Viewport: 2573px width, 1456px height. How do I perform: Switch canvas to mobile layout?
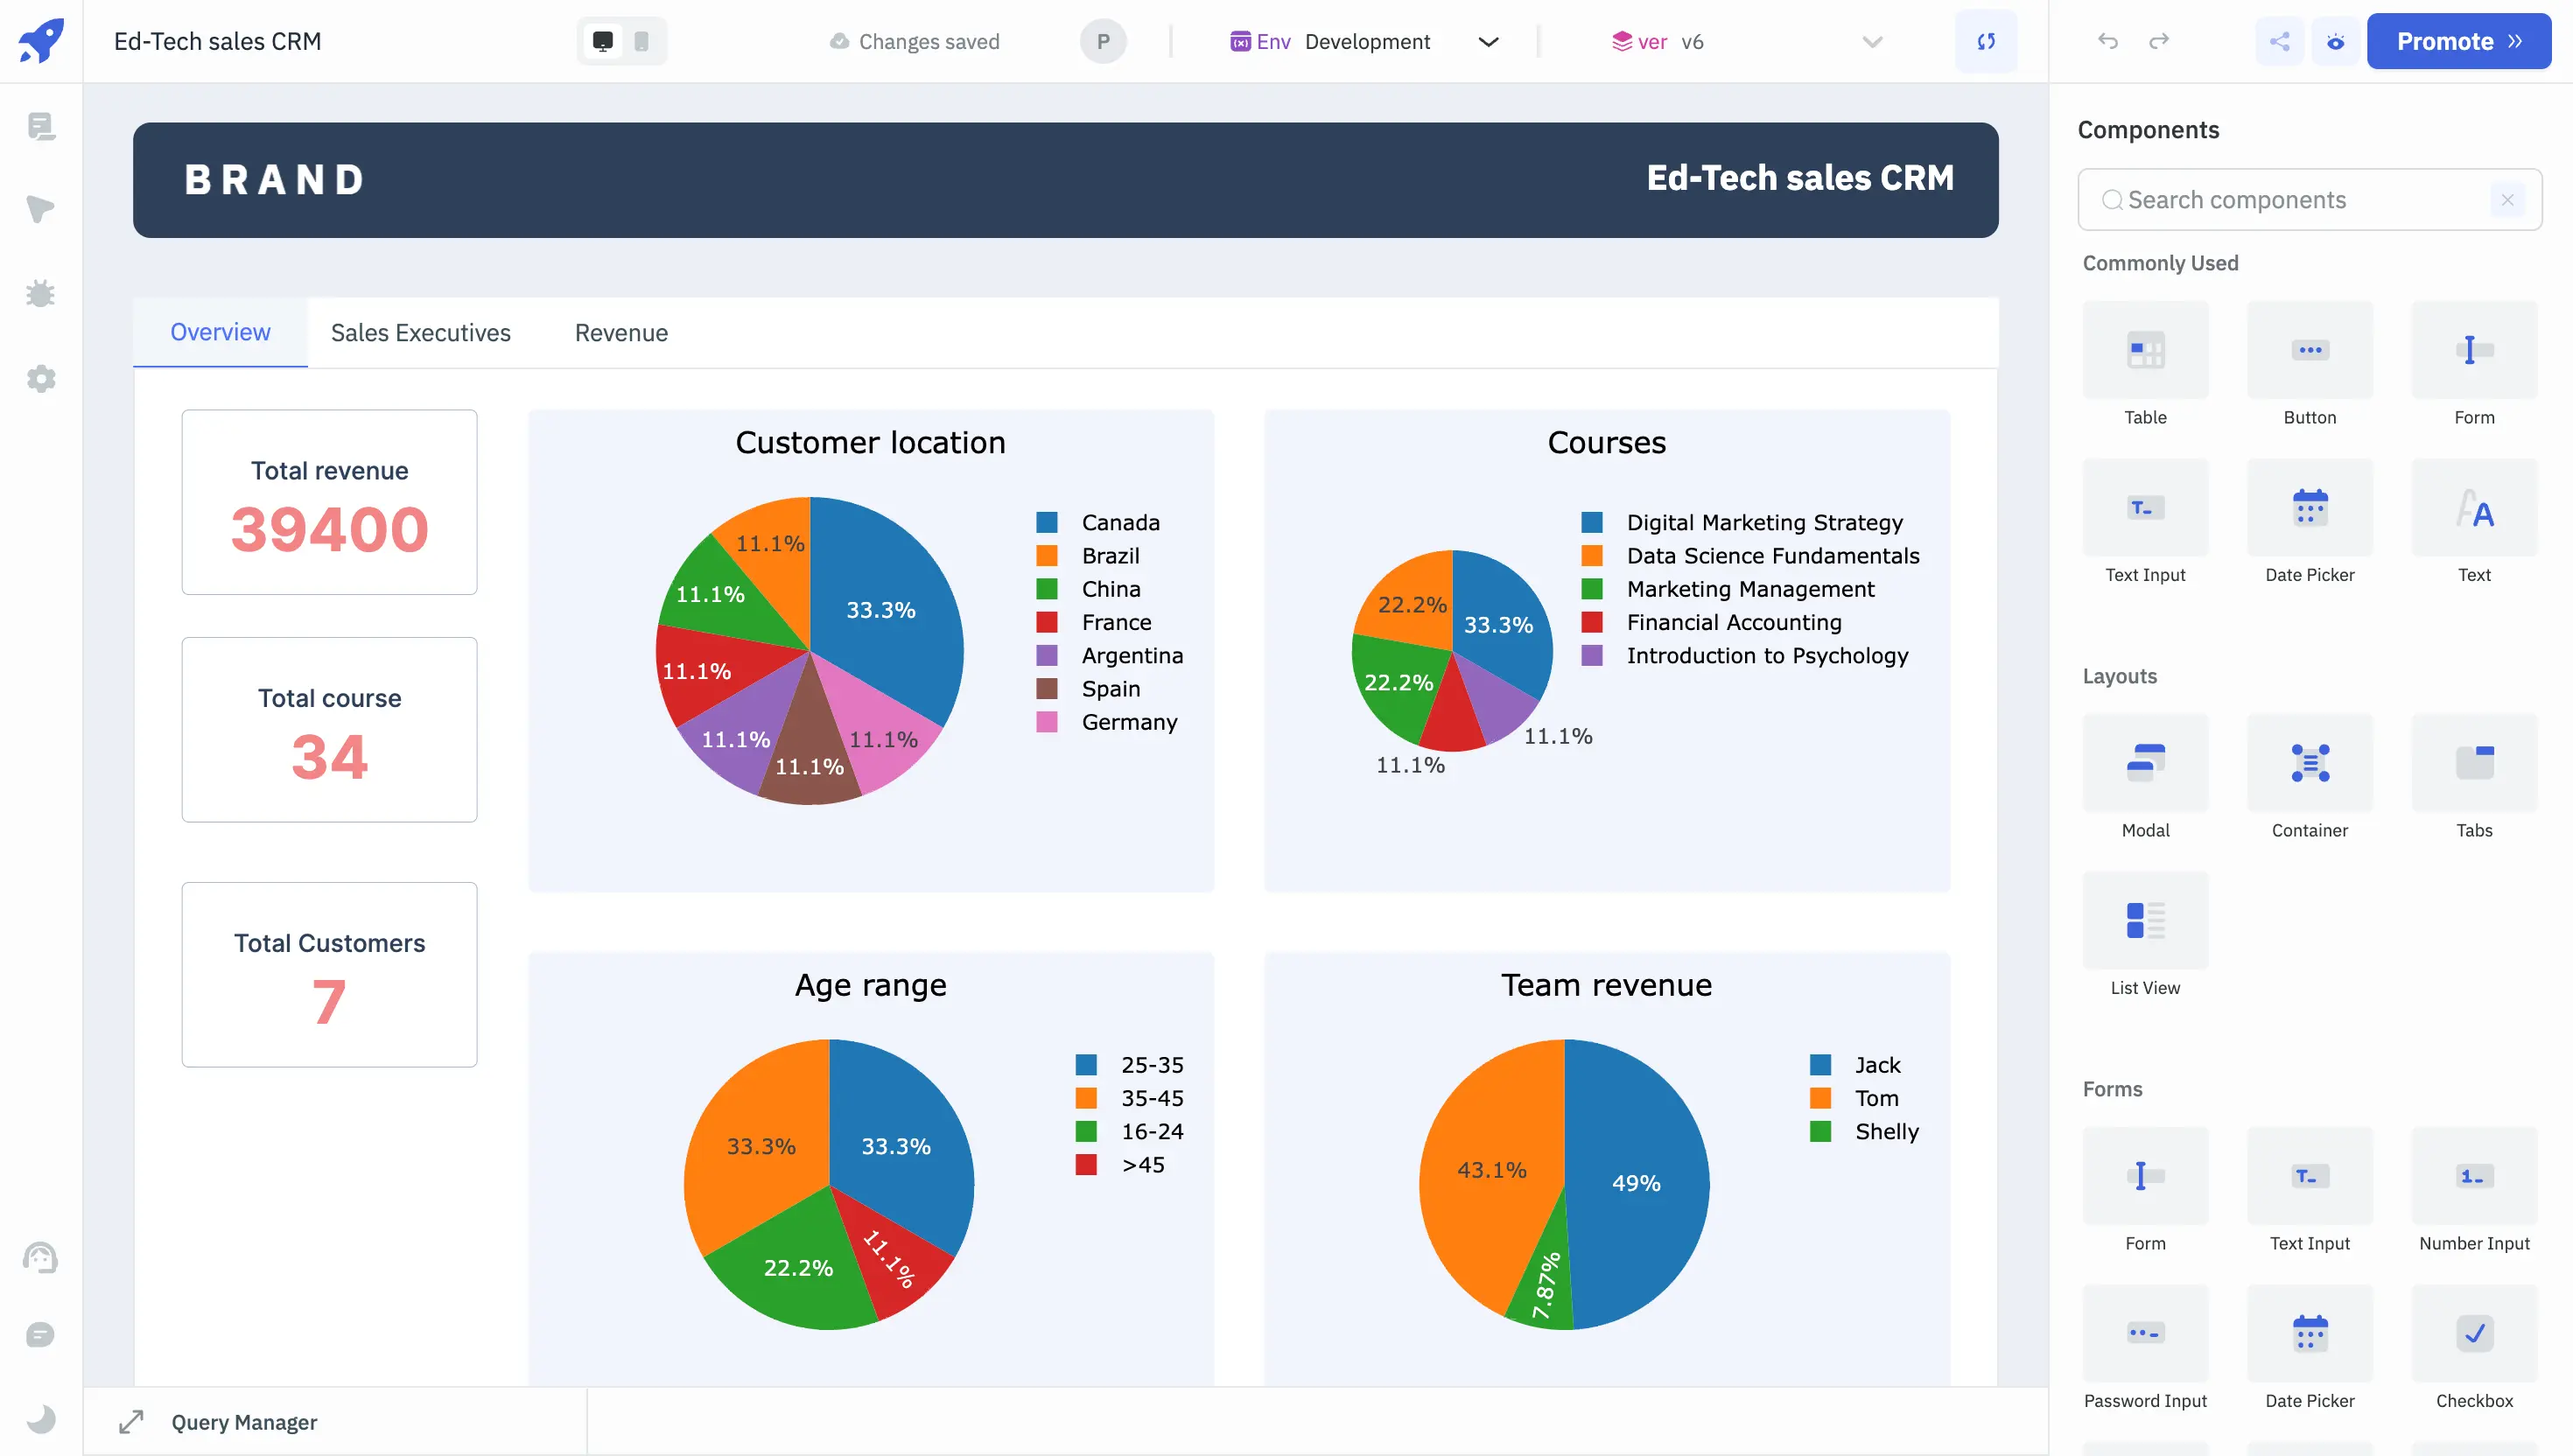tap(642, 41)
